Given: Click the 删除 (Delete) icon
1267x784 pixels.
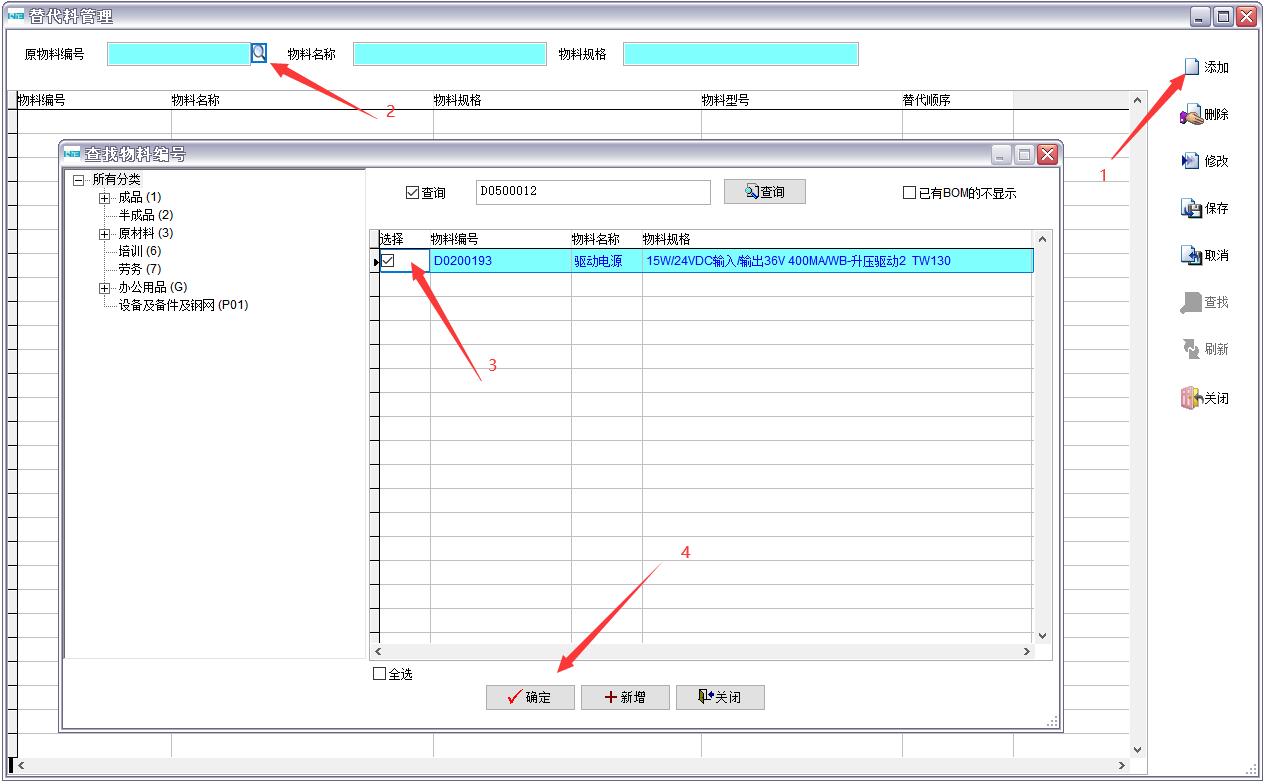Looking at the screenshot, I should (x=1191, y=115).
